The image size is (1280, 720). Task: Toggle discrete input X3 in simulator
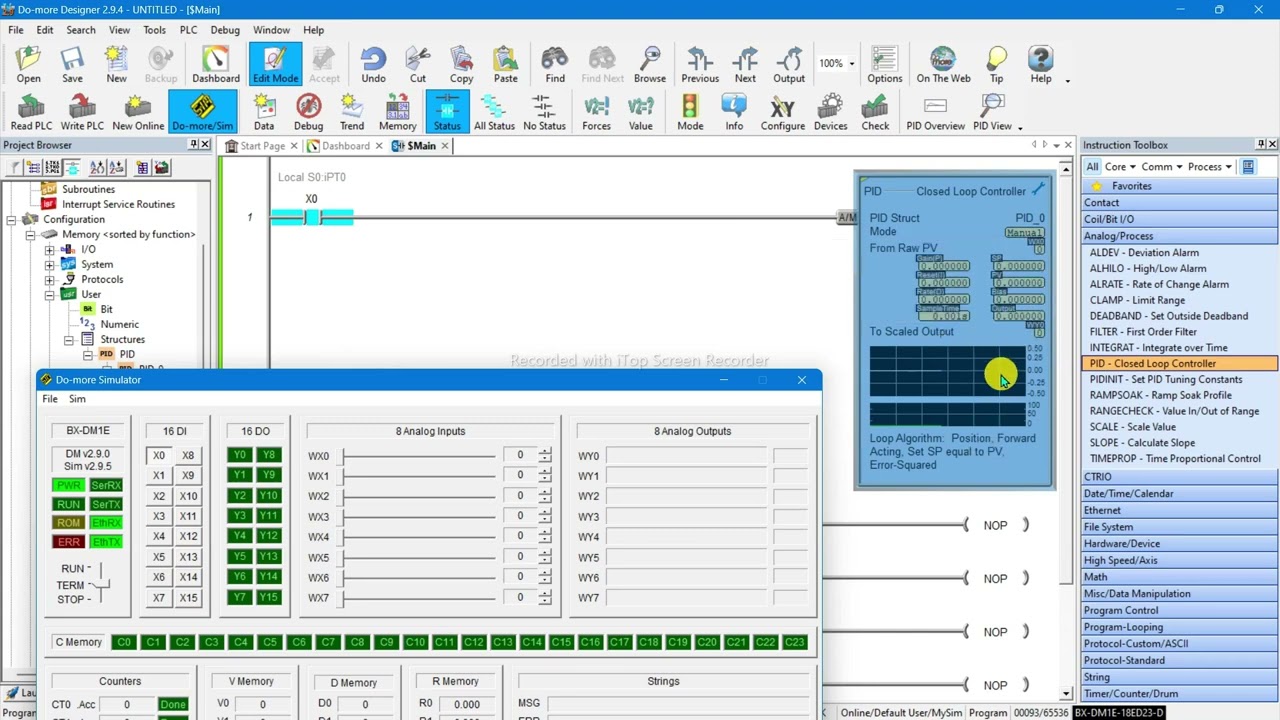159,516
